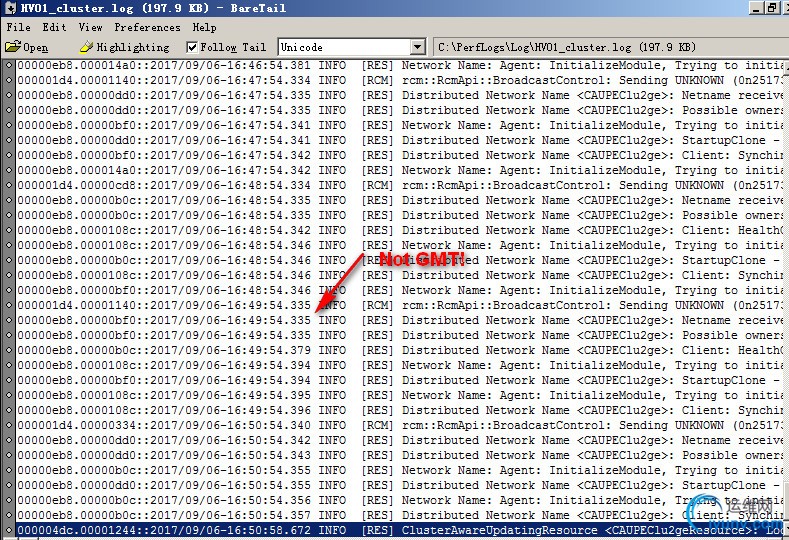Select the 16:49:54.335 RCM BroadcastControl line
The image size is (789, 540).
click(400, 305)
